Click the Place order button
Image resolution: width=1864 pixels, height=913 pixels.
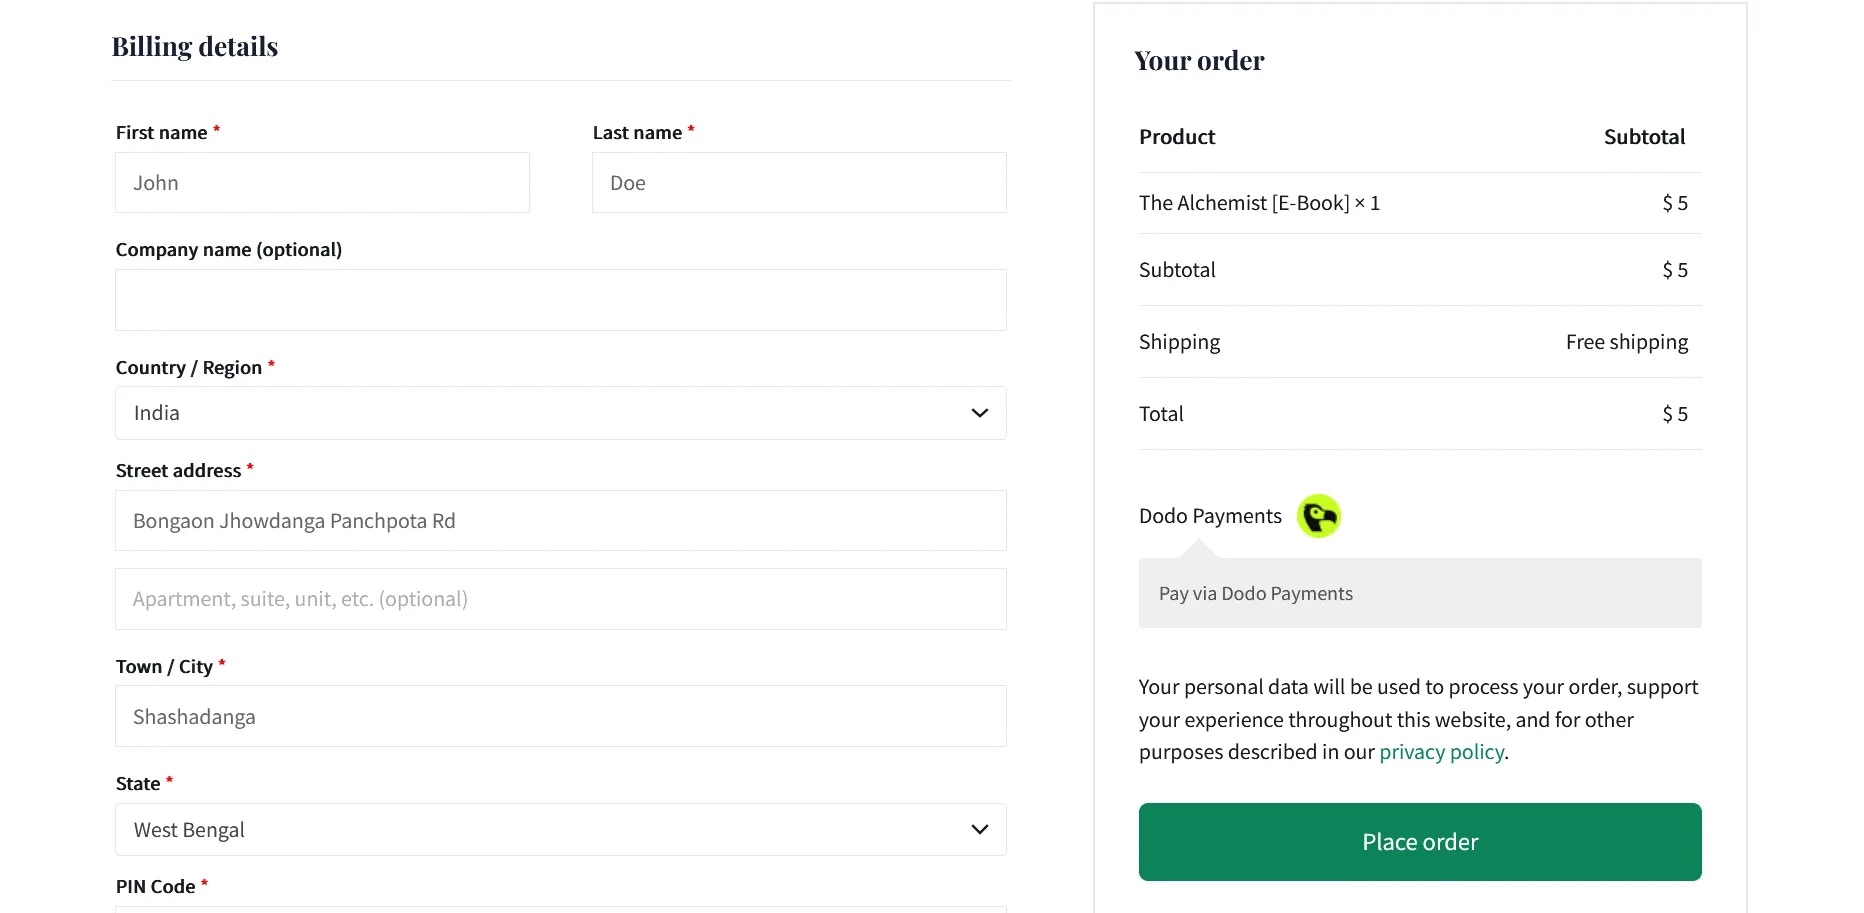pos(1419,841)
